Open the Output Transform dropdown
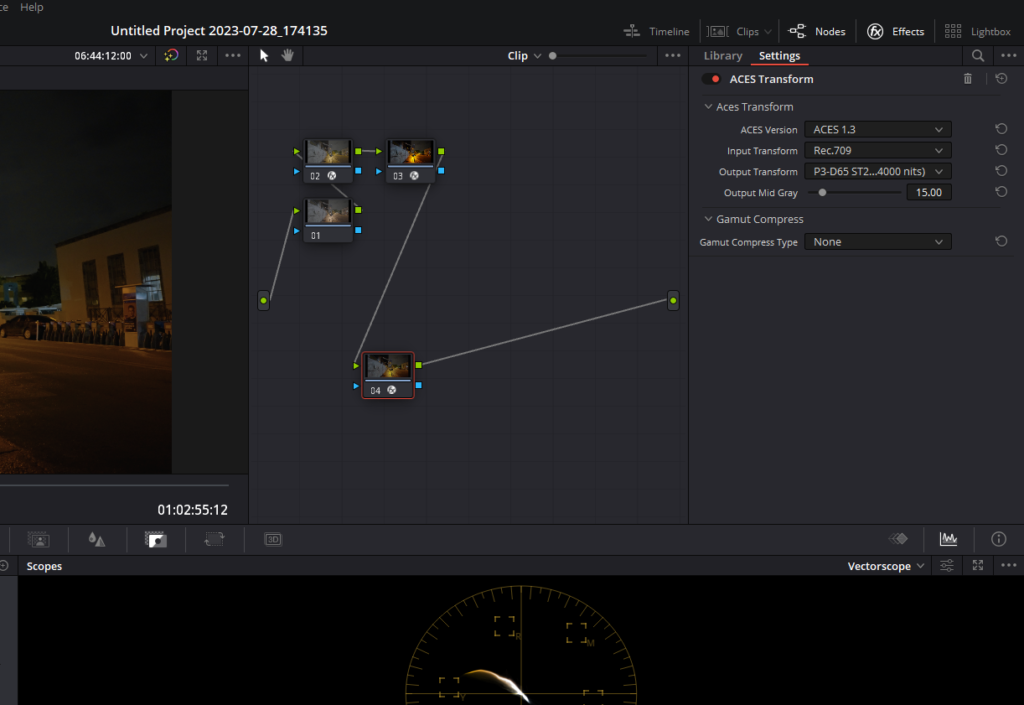The height and width of the screenshot is (705, 1024). coord(877,171)
